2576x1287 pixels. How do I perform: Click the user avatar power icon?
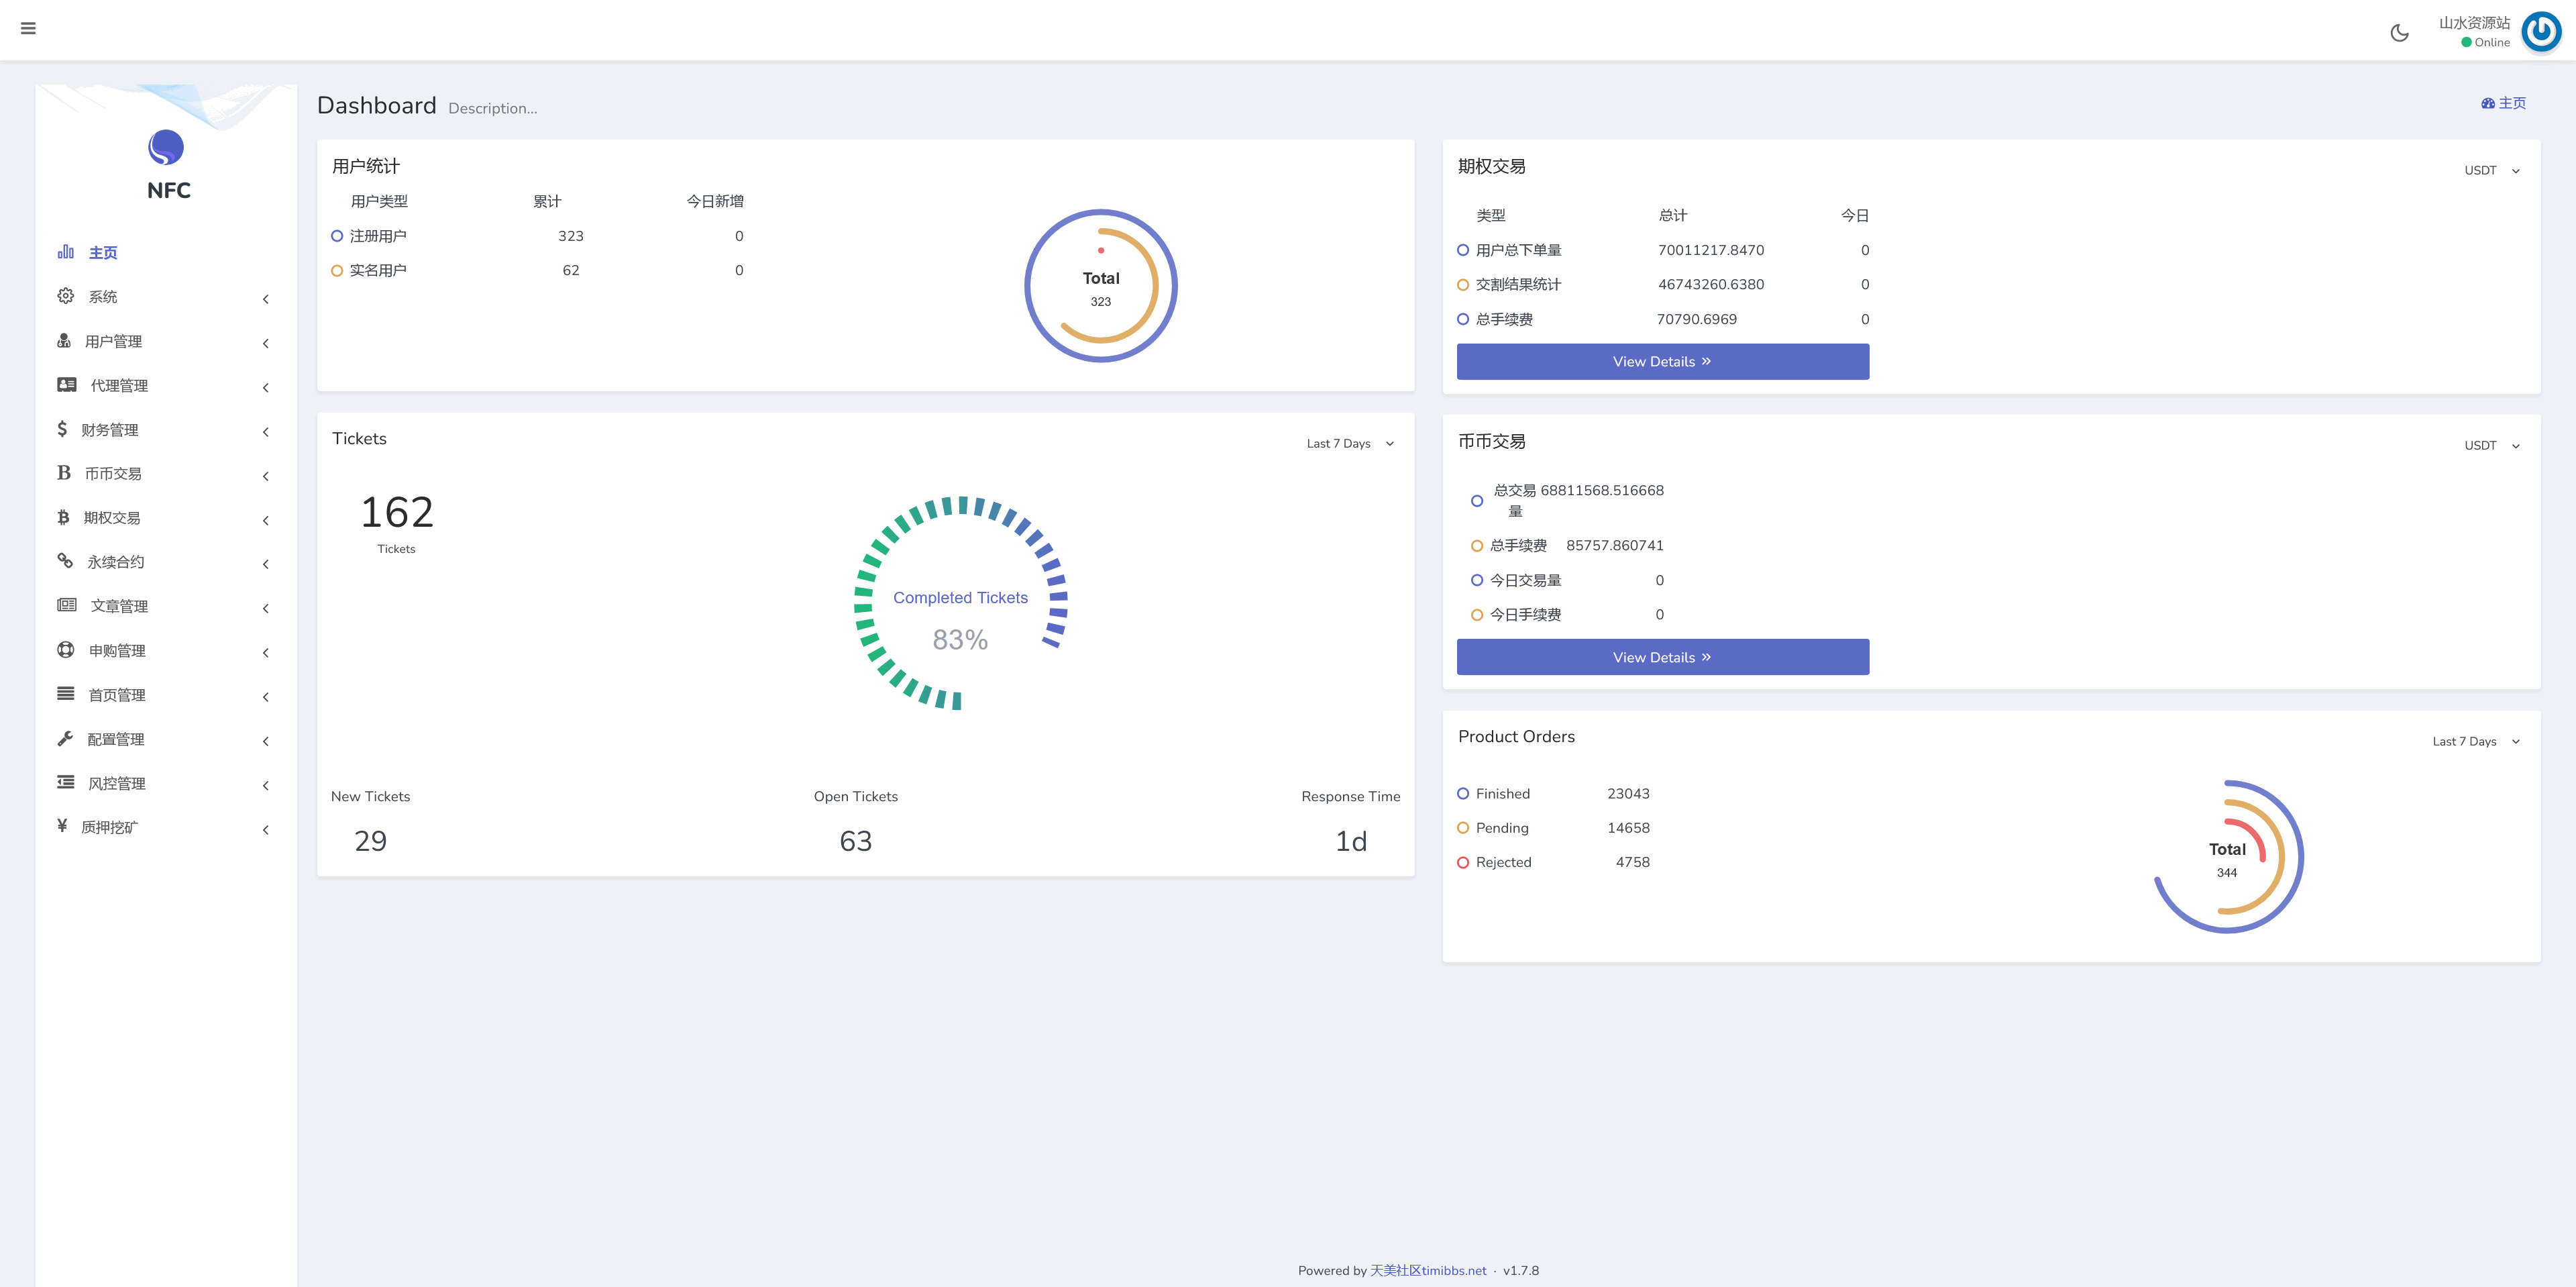point(2541,32)
